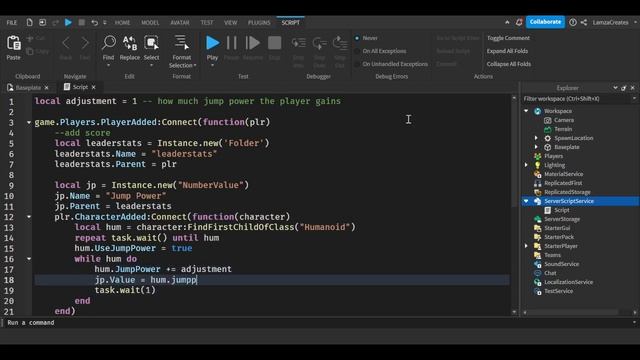The image size is (640, 360).
Task: Expand the Baseplate tree node in Explorer
Action: tap(536, 147)
